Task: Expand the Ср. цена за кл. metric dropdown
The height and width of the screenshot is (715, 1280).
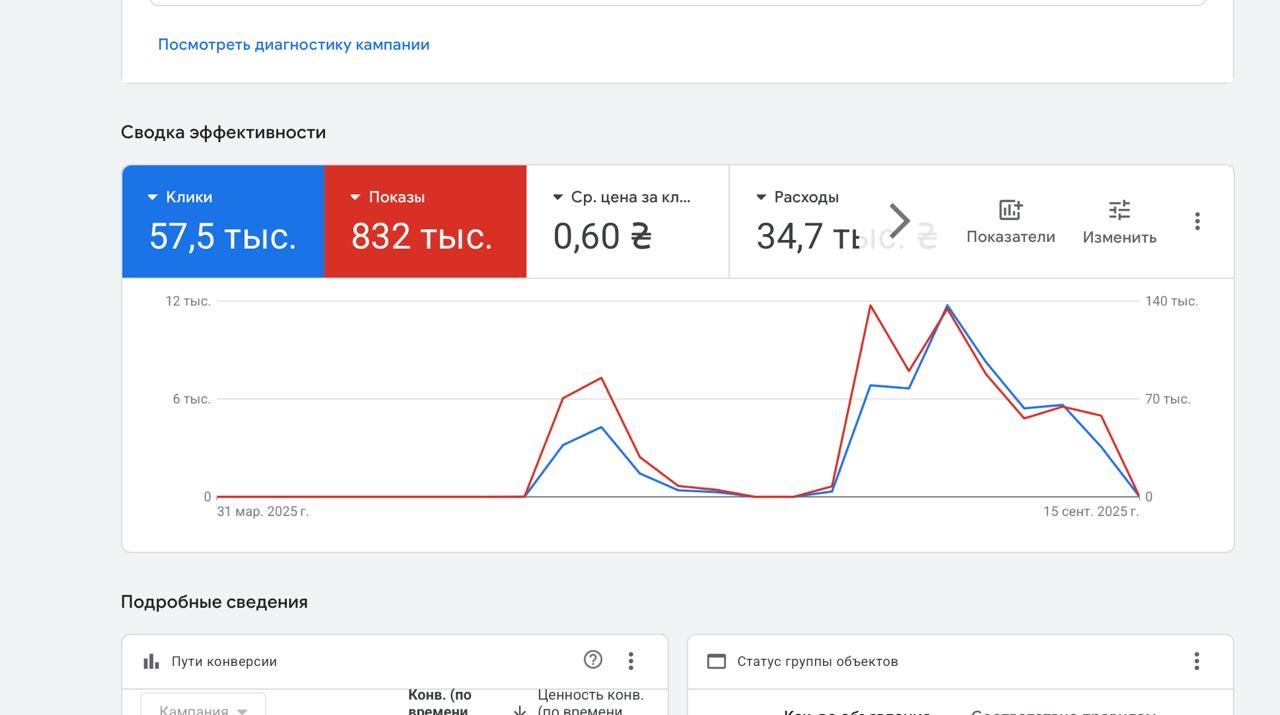Action: click(557, 198)
